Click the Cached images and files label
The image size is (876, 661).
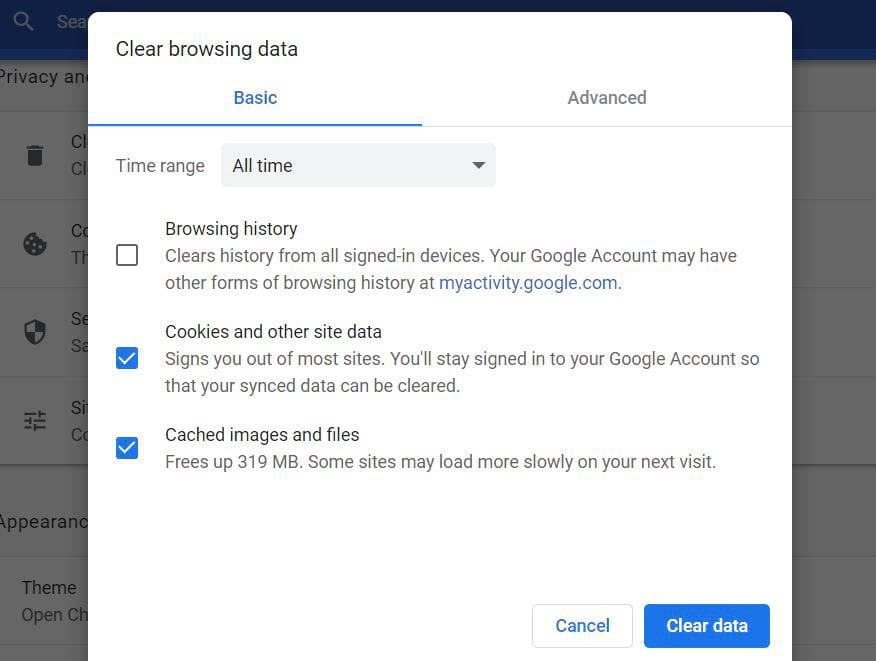tap(262, 435)
